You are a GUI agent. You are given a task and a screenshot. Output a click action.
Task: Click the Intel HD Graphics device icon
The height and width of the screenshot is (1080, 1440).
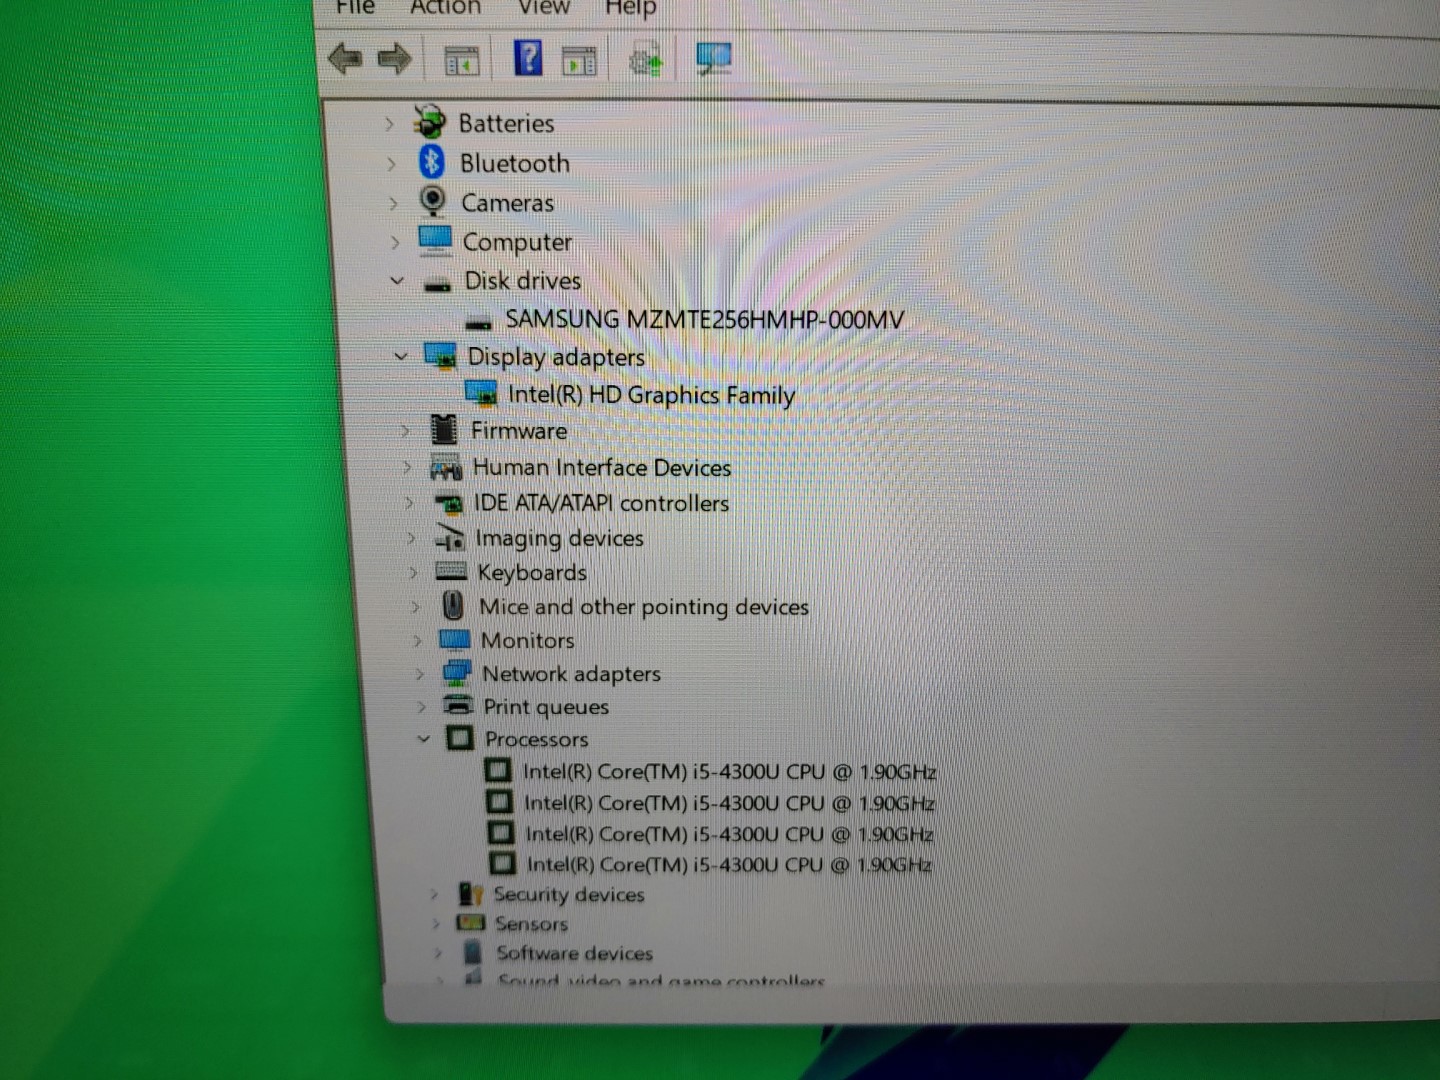pyautogui.click(x=482, y=393)
